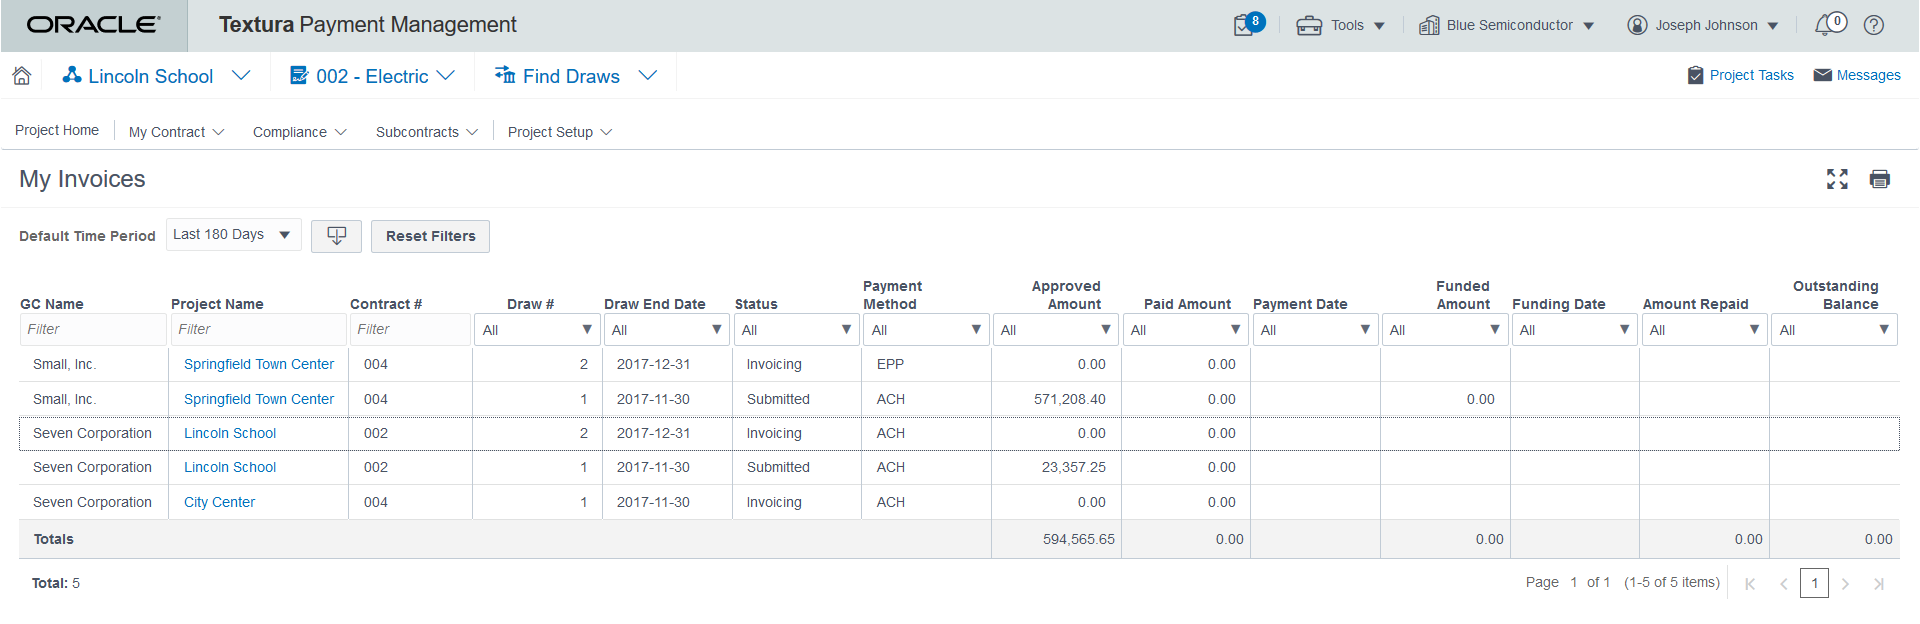Expand the Lincoln School project chevron

[241, 75]
